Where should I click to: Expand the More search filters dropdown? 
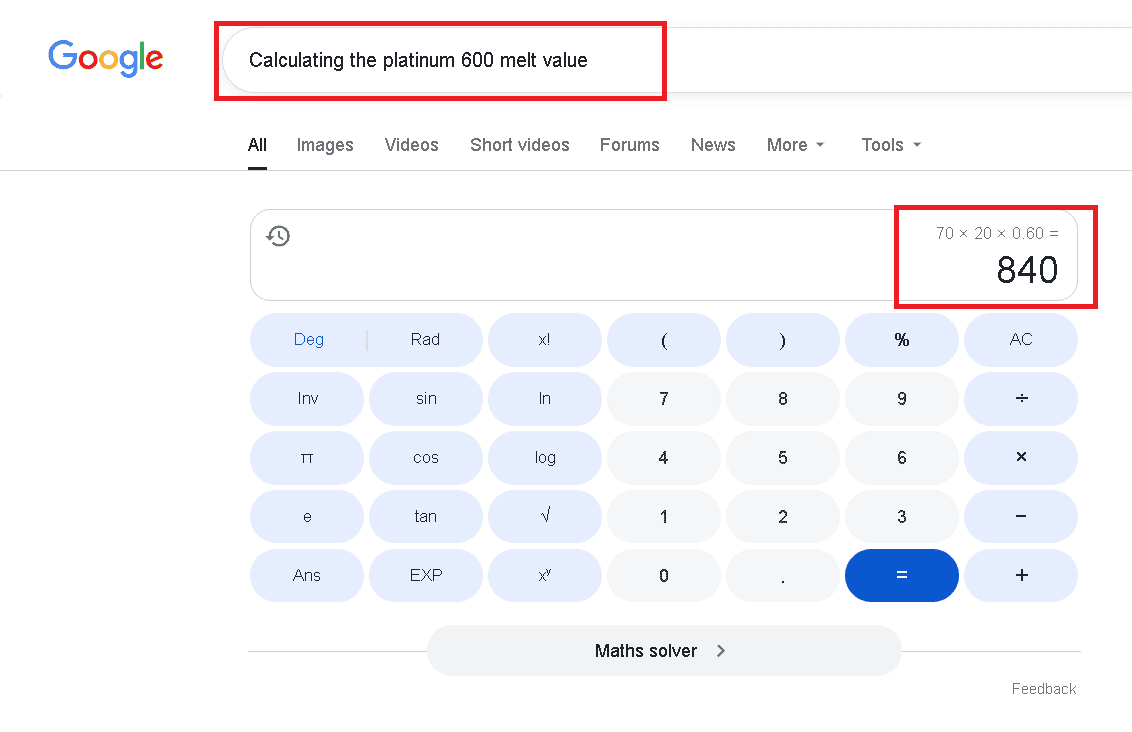pos(796,145)
